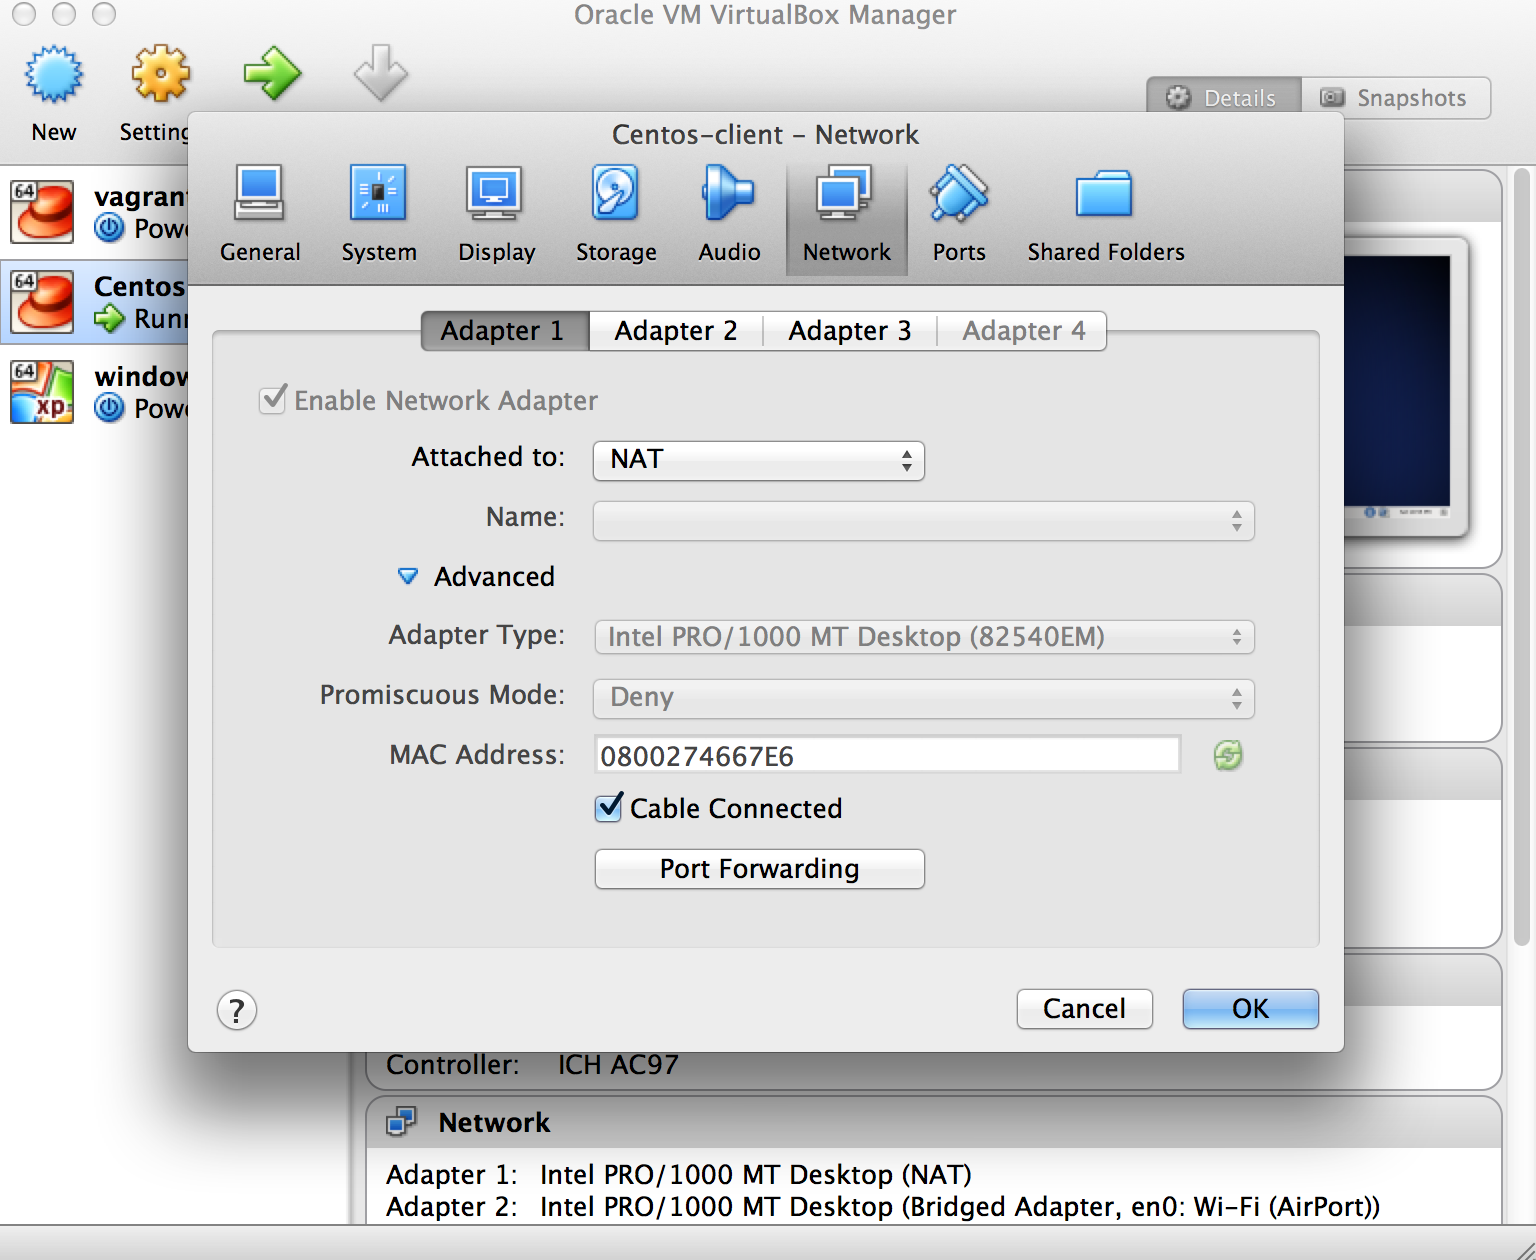
Task: Open help with the question mark button
Action: coord(237,1010)
